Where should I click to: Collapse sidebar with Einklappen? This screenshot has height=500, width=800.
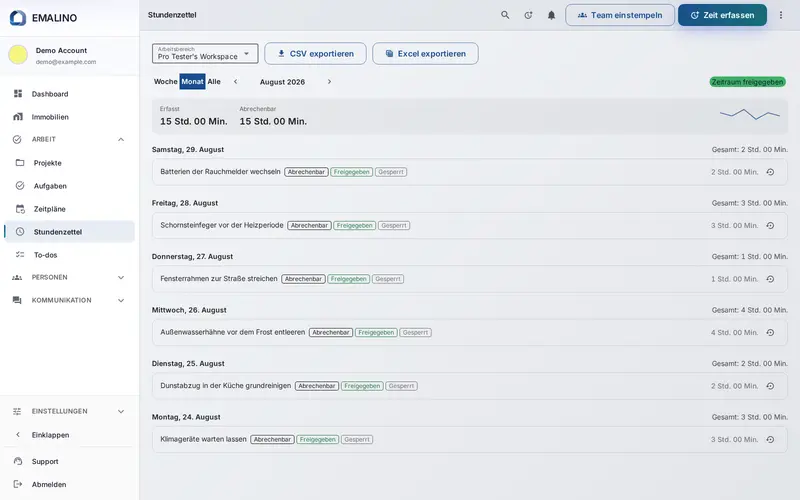point(69,435)
